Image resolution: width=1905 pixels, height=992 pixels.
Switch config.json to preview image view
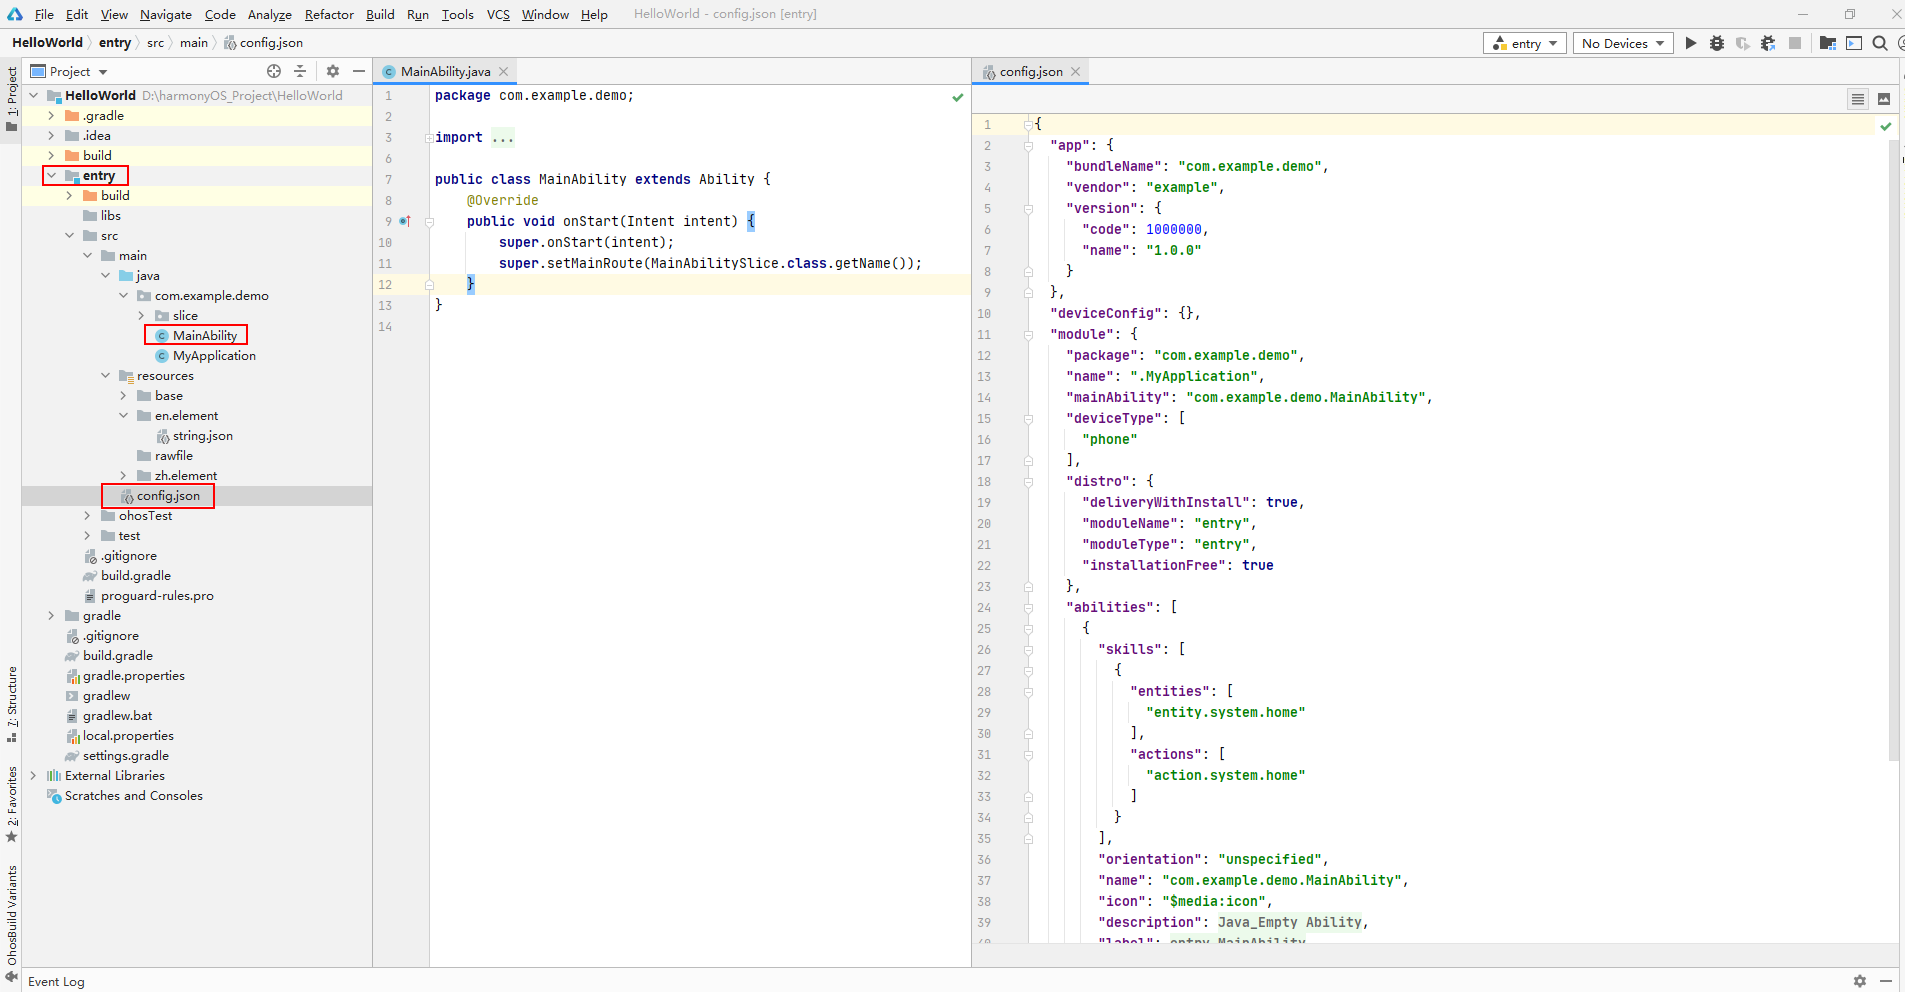click(x=1884, y=99)
